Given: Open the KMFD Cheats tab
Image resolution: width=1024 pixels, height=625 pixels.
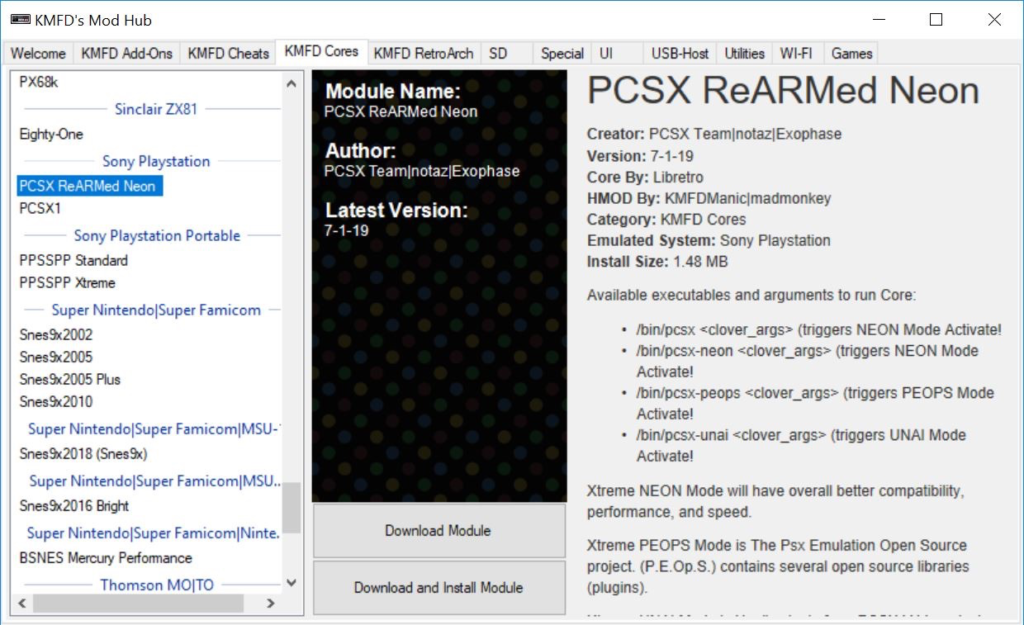Looking at the screenshot, I should 228,54.
